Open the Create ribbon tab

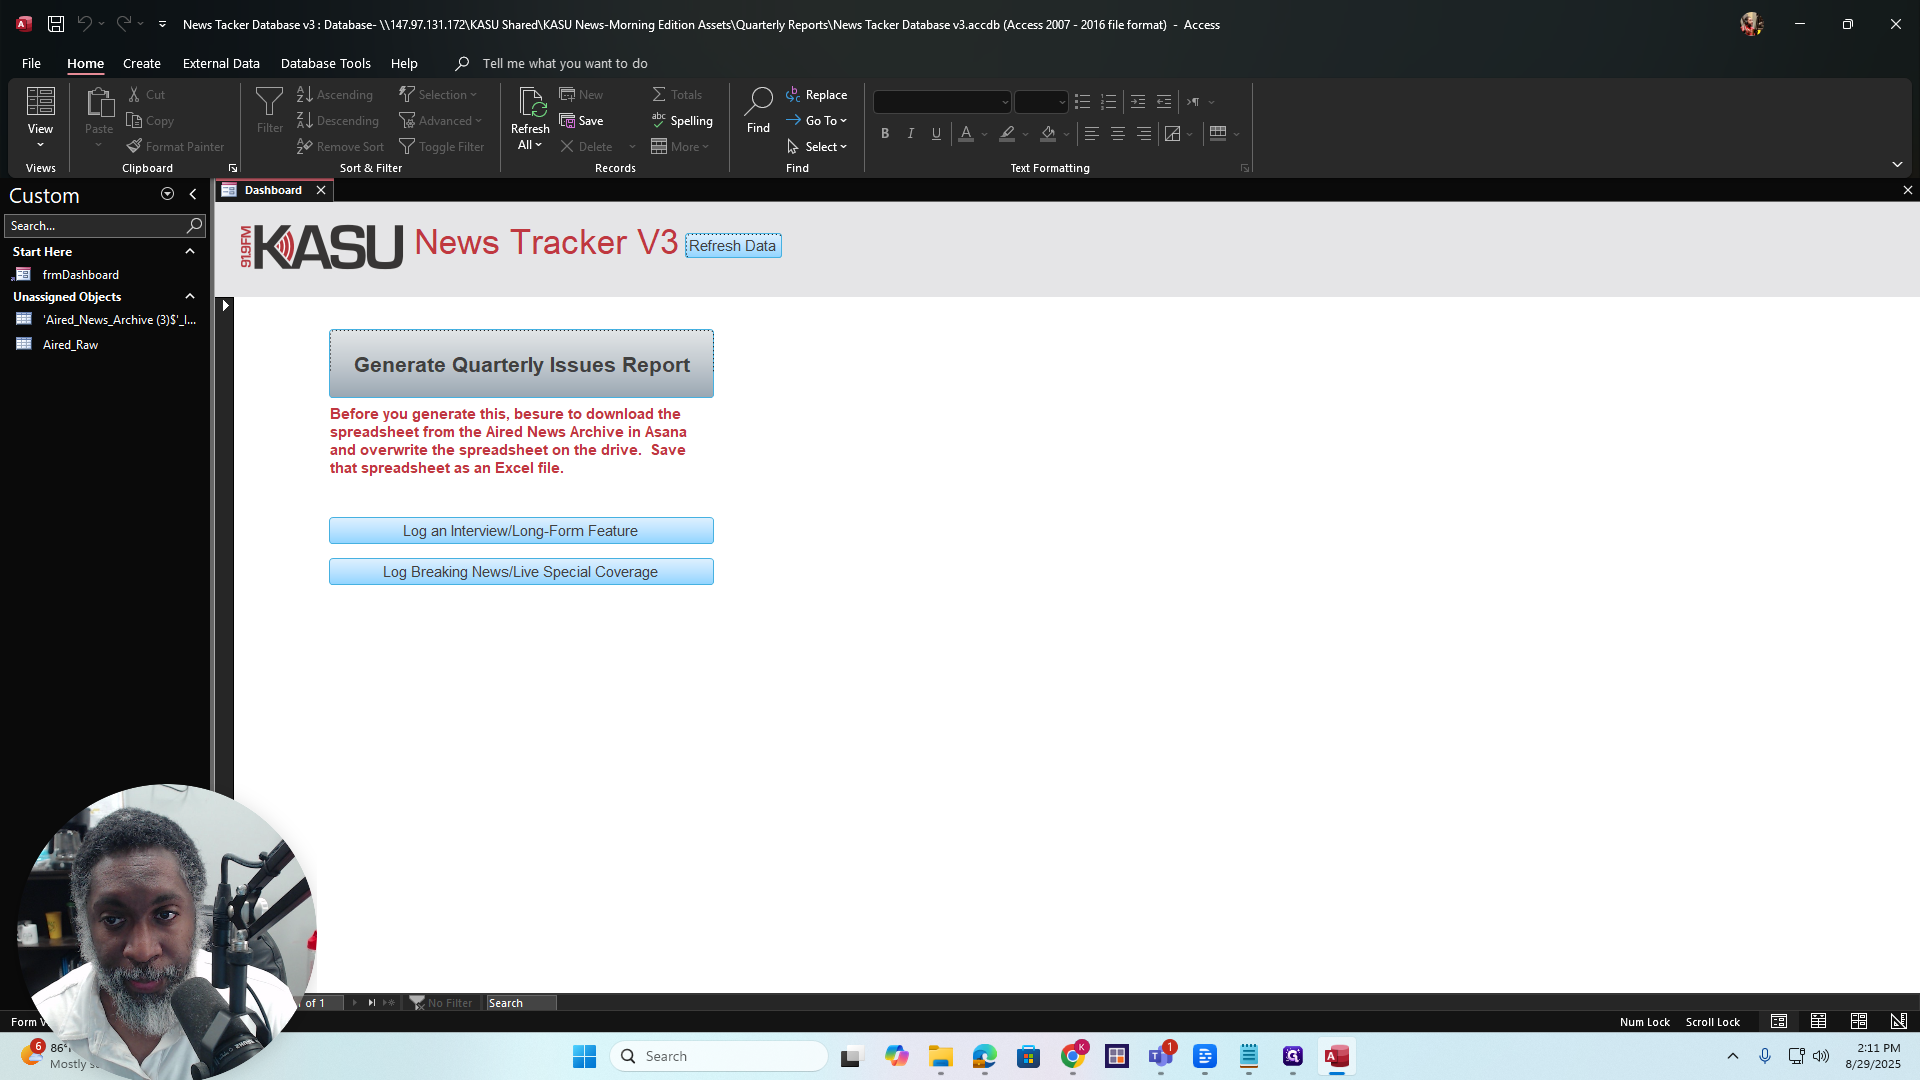click(142, 63)
